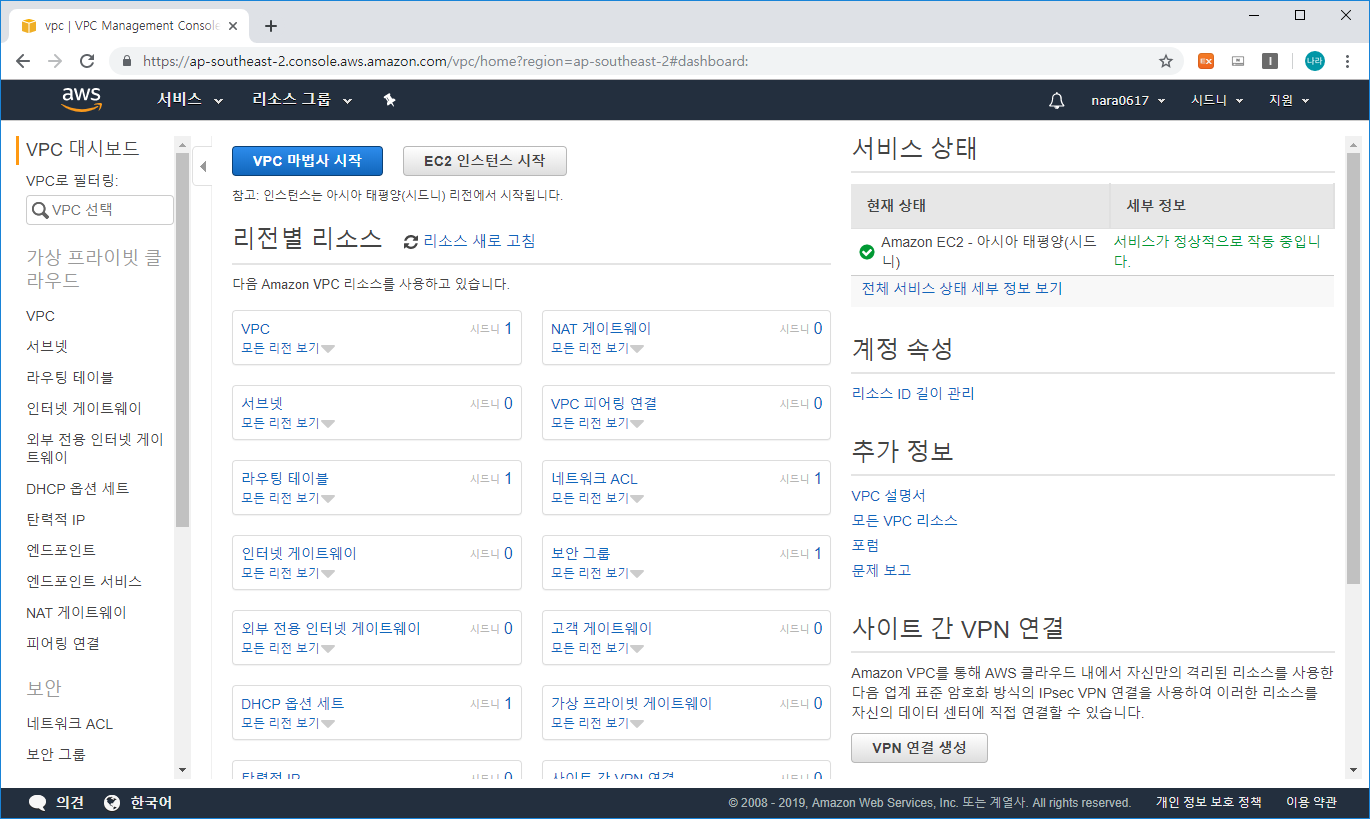
Task: Click the refresh resources icon
Action: click(x=411, y=241)
